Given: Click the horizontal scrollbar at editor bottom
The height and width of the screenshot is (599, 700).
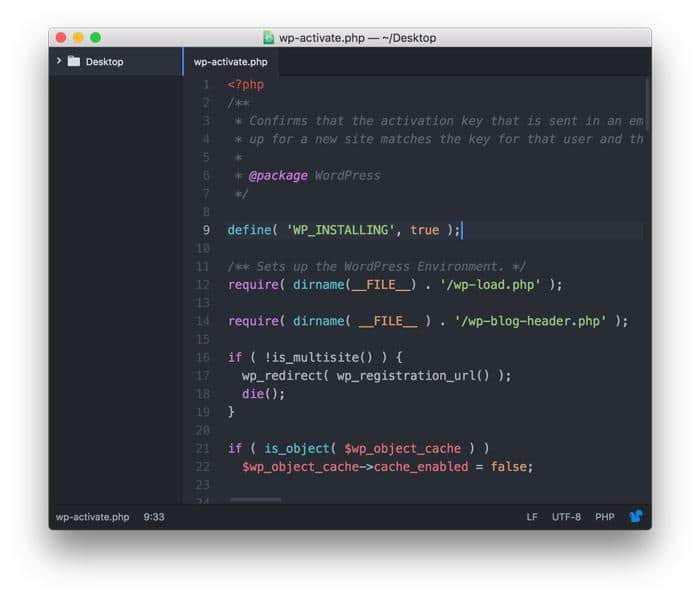Looking at the screenshot, I should pos(256,500).
